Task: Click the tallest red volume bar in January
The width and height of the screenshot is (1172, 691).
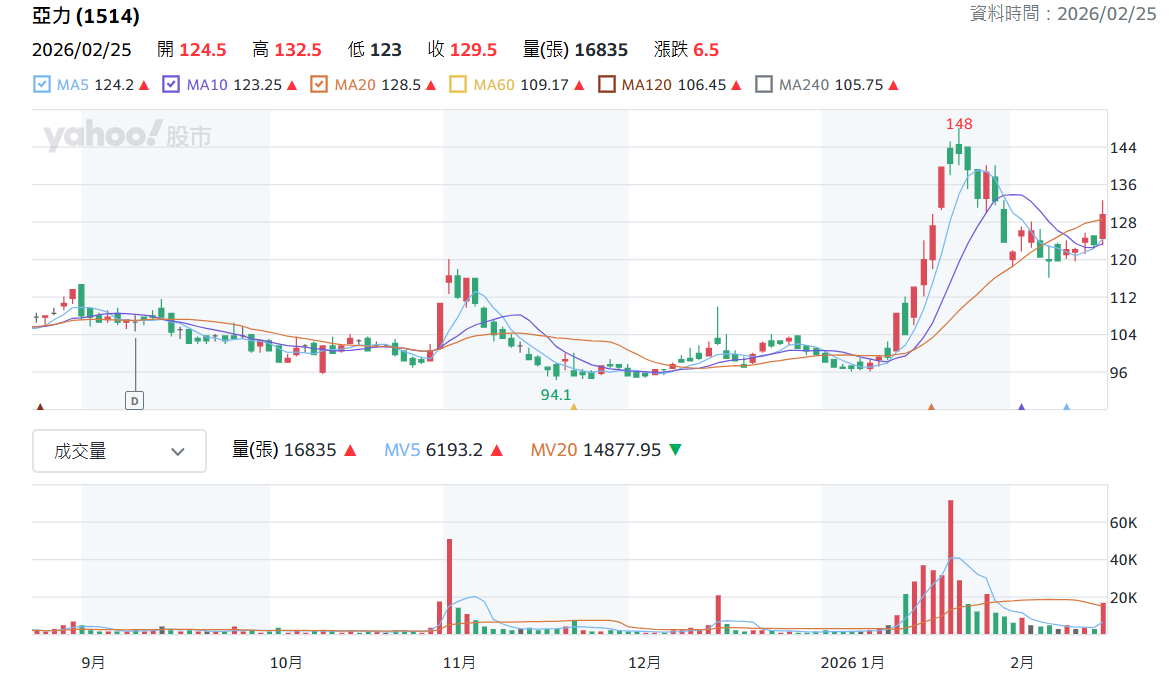Action: pos(951,567)
